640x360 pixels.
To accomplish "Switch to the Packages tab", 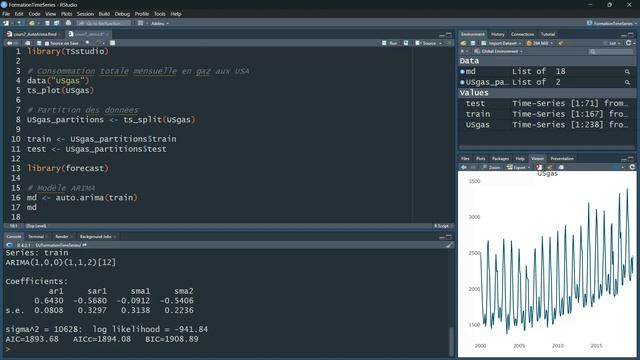I will click(x=500, y=159).
